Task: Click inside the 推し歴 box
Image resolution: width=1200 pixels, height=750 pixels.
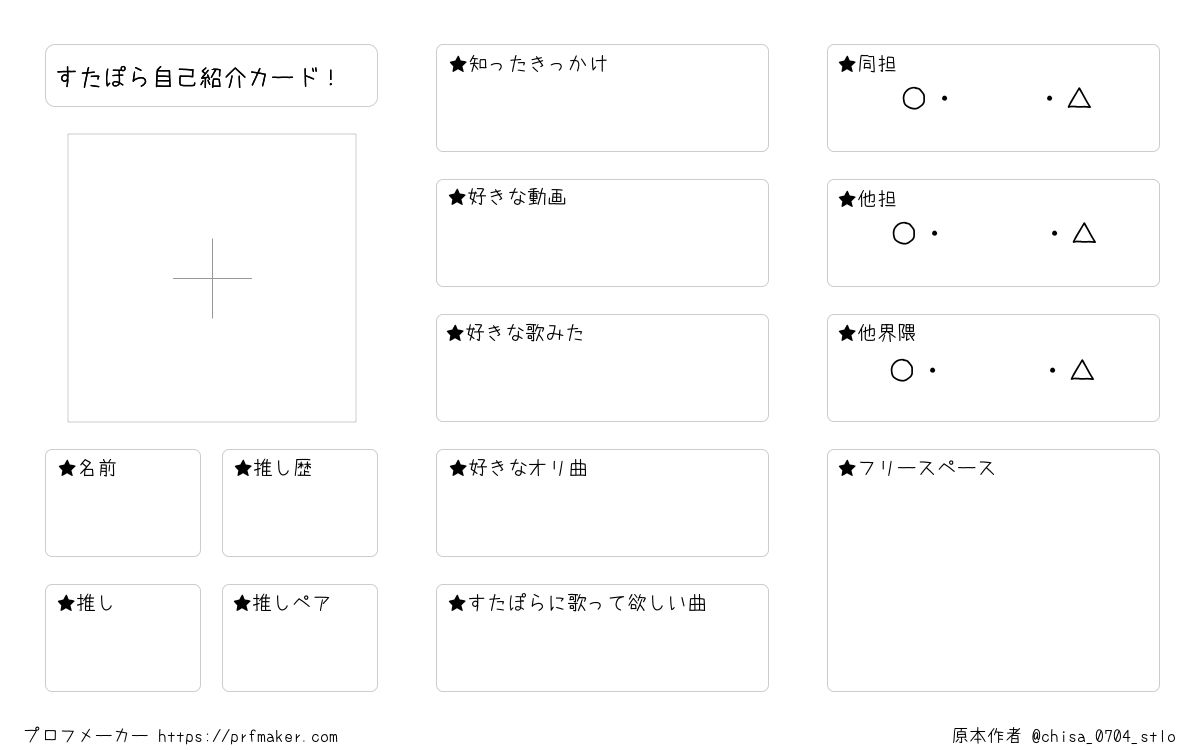Action: (300, 503)
